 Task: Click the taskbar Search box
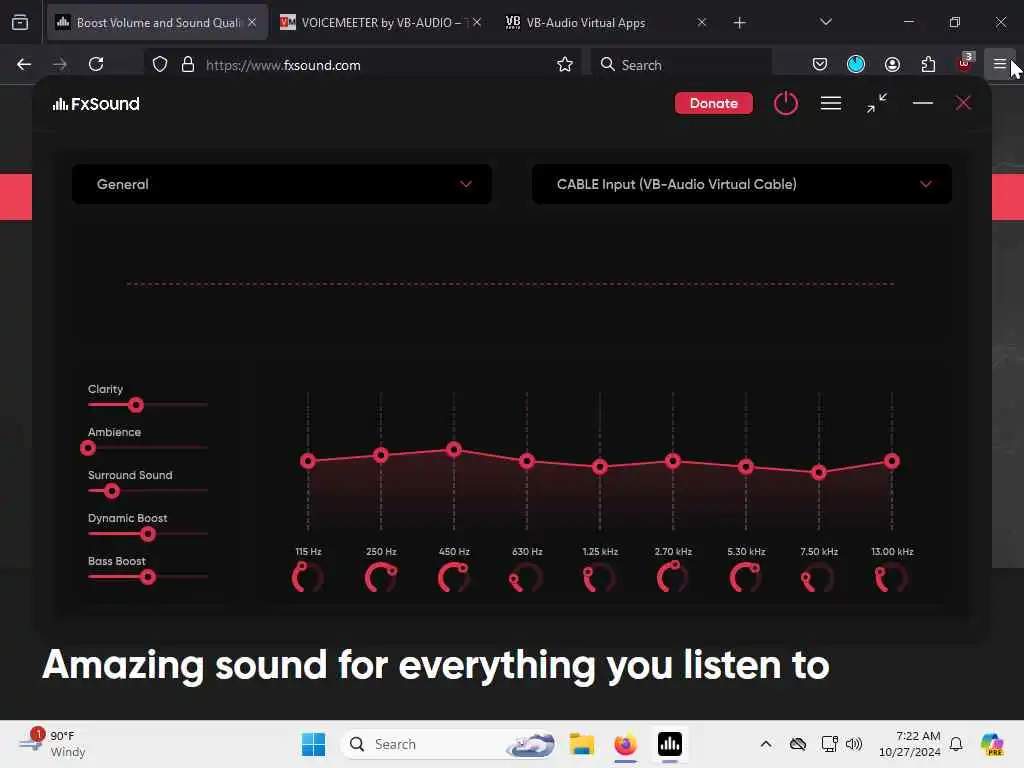pyautogui.click(x=451, y=744)
